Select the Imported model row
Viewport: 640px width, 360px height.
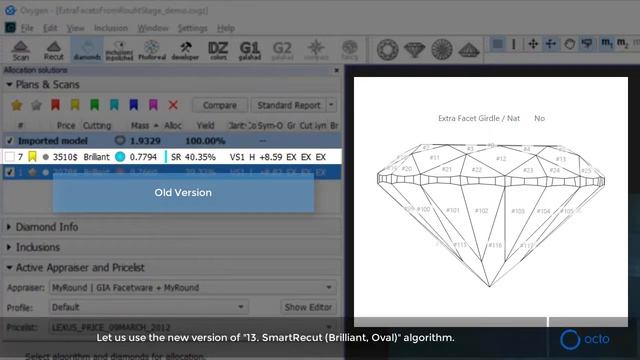[x=172, y=141]
